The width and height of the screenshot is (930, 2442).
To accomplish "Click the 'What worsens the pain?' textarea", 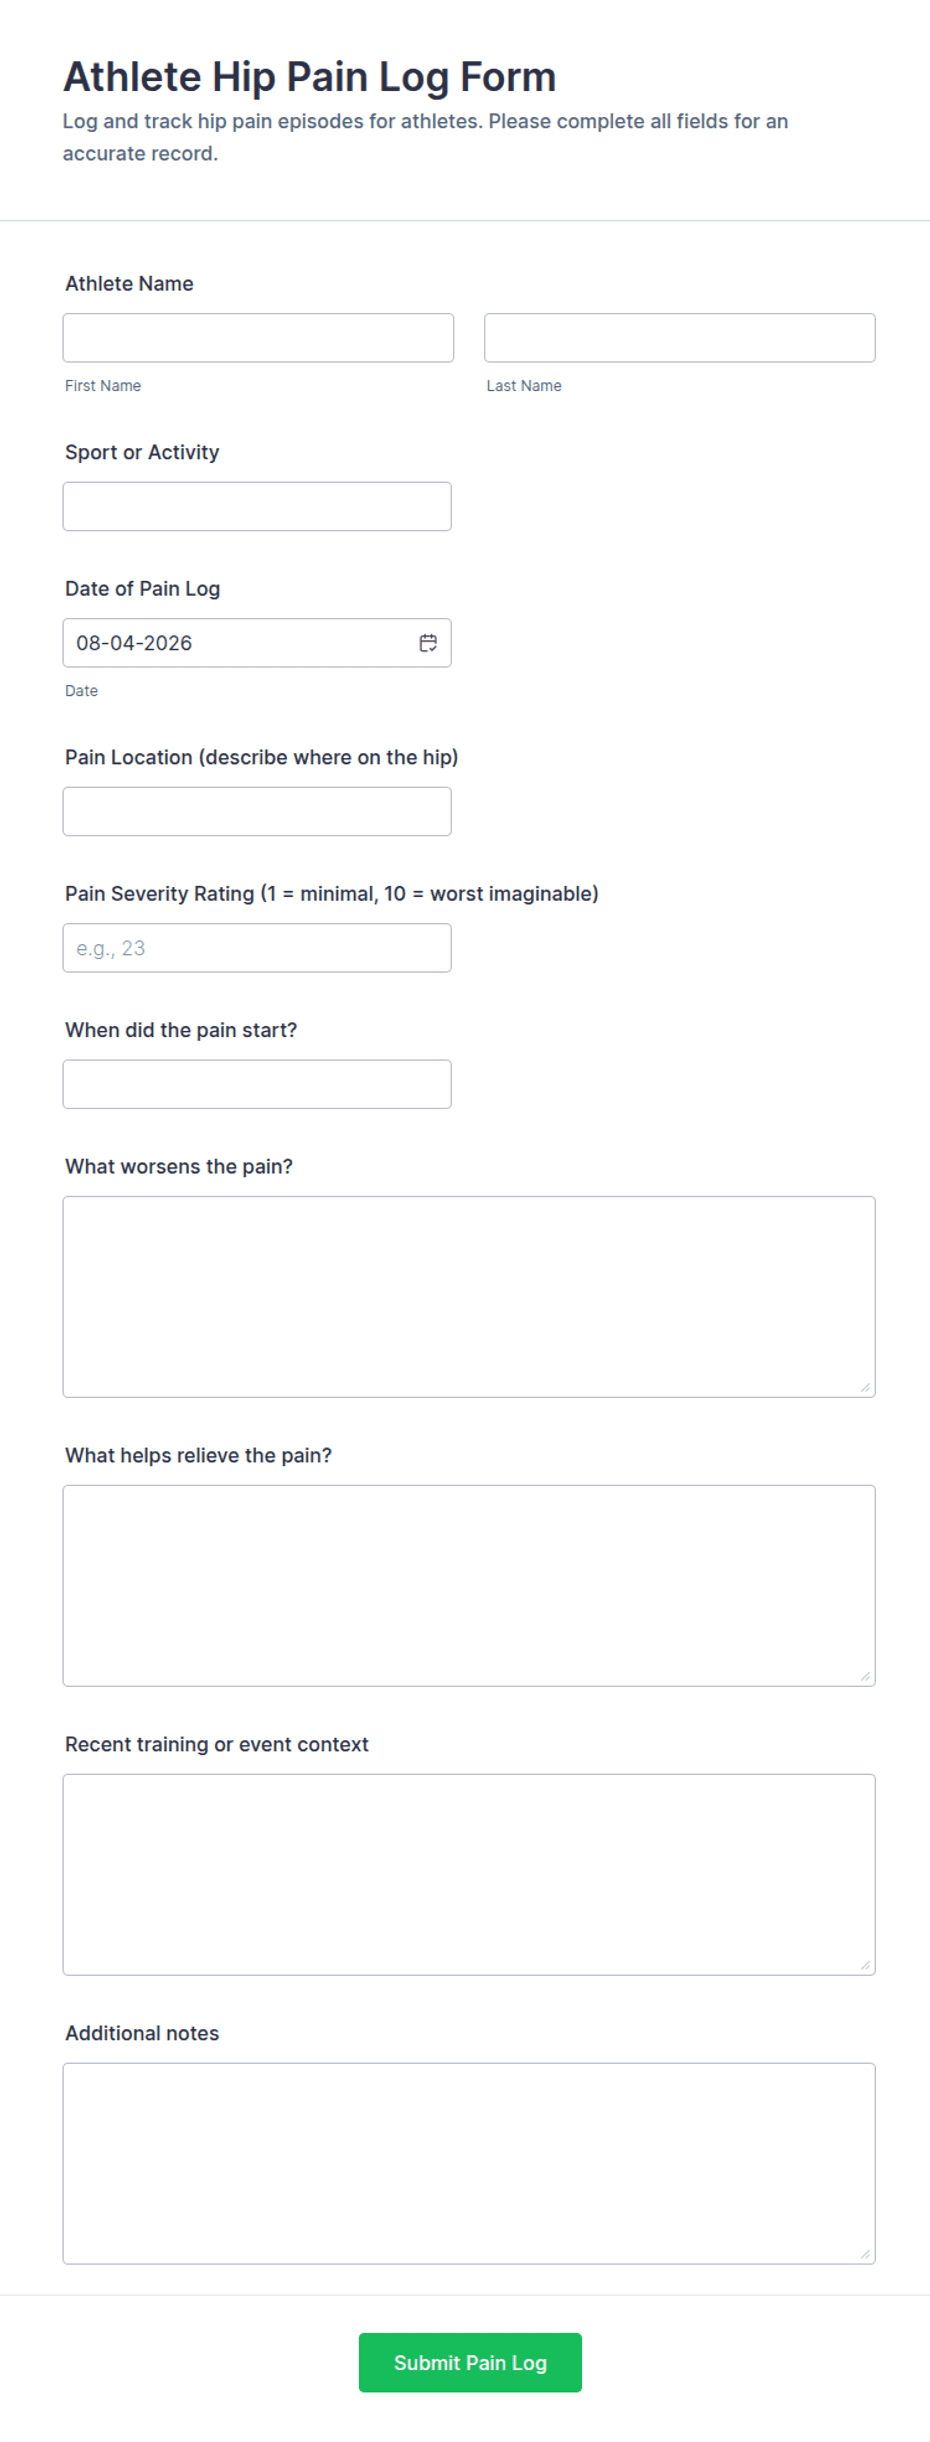I will pos(469,1297).
